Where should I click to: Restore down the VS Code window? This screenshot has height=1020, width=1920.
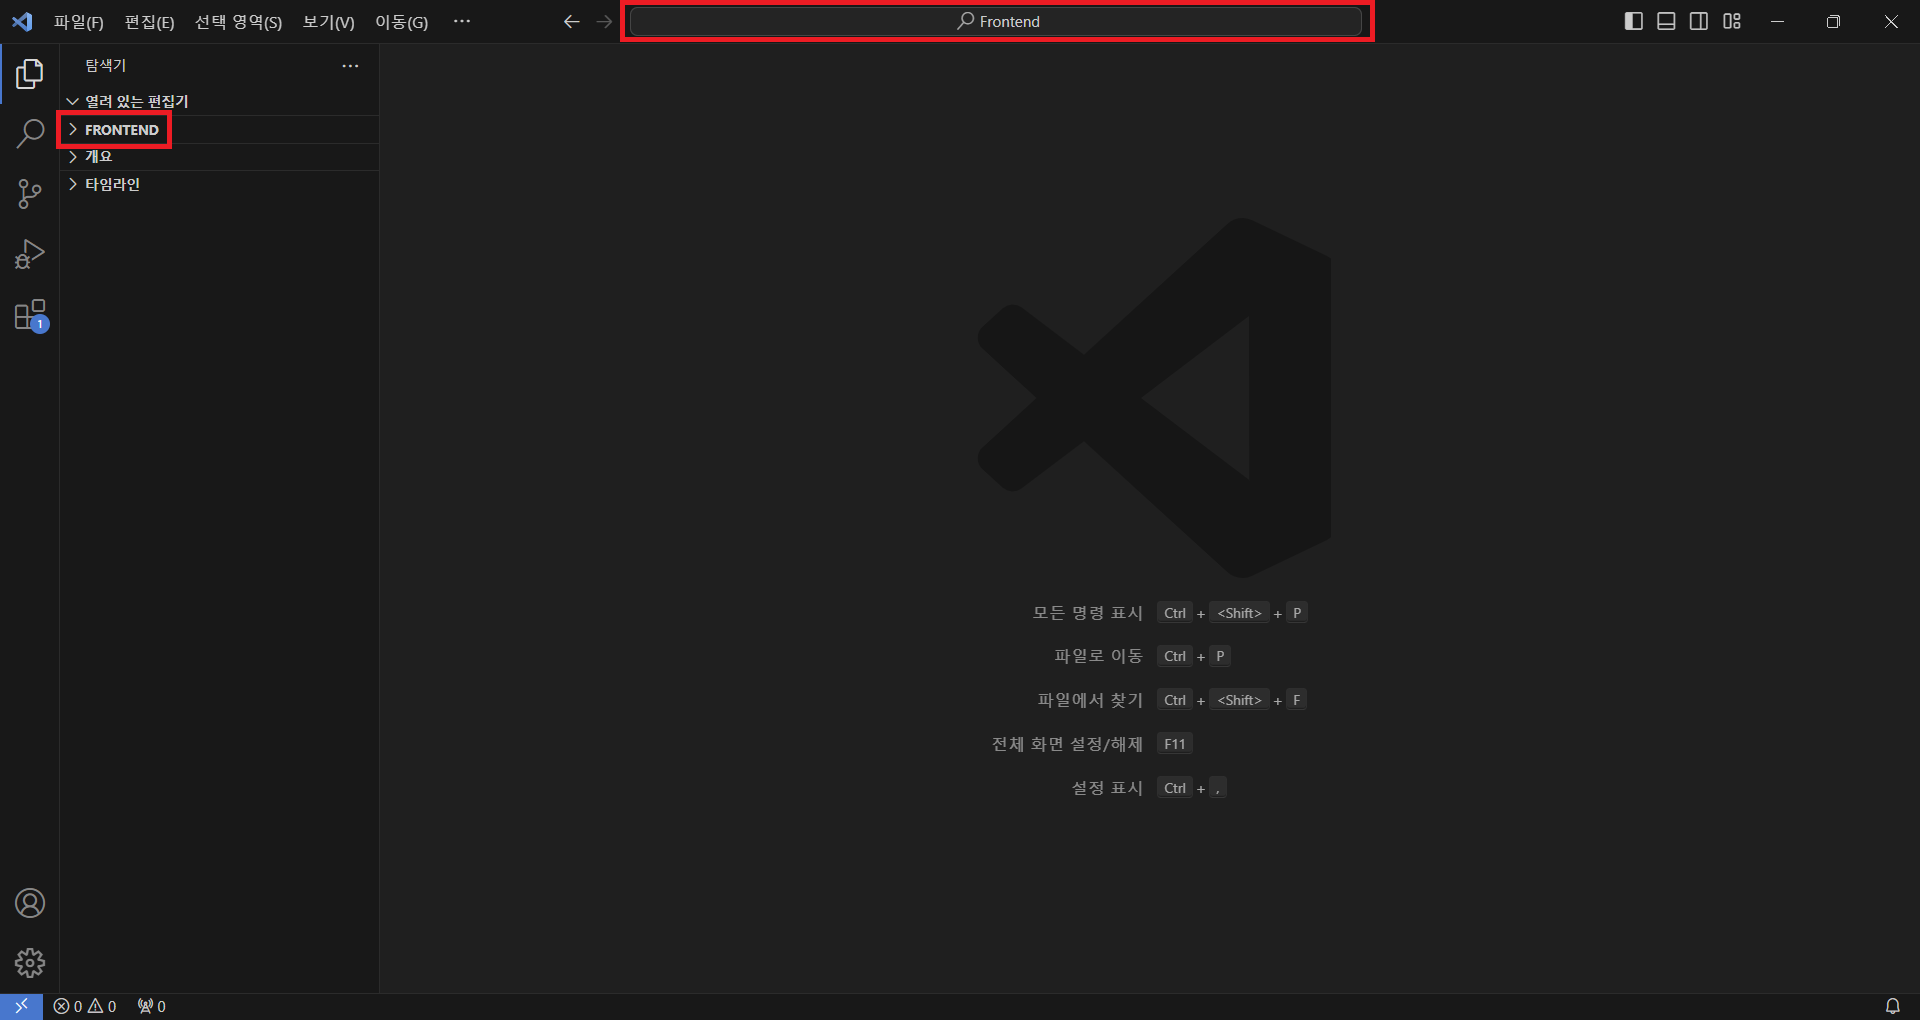pyautogui.click(x=1833, y=21)
